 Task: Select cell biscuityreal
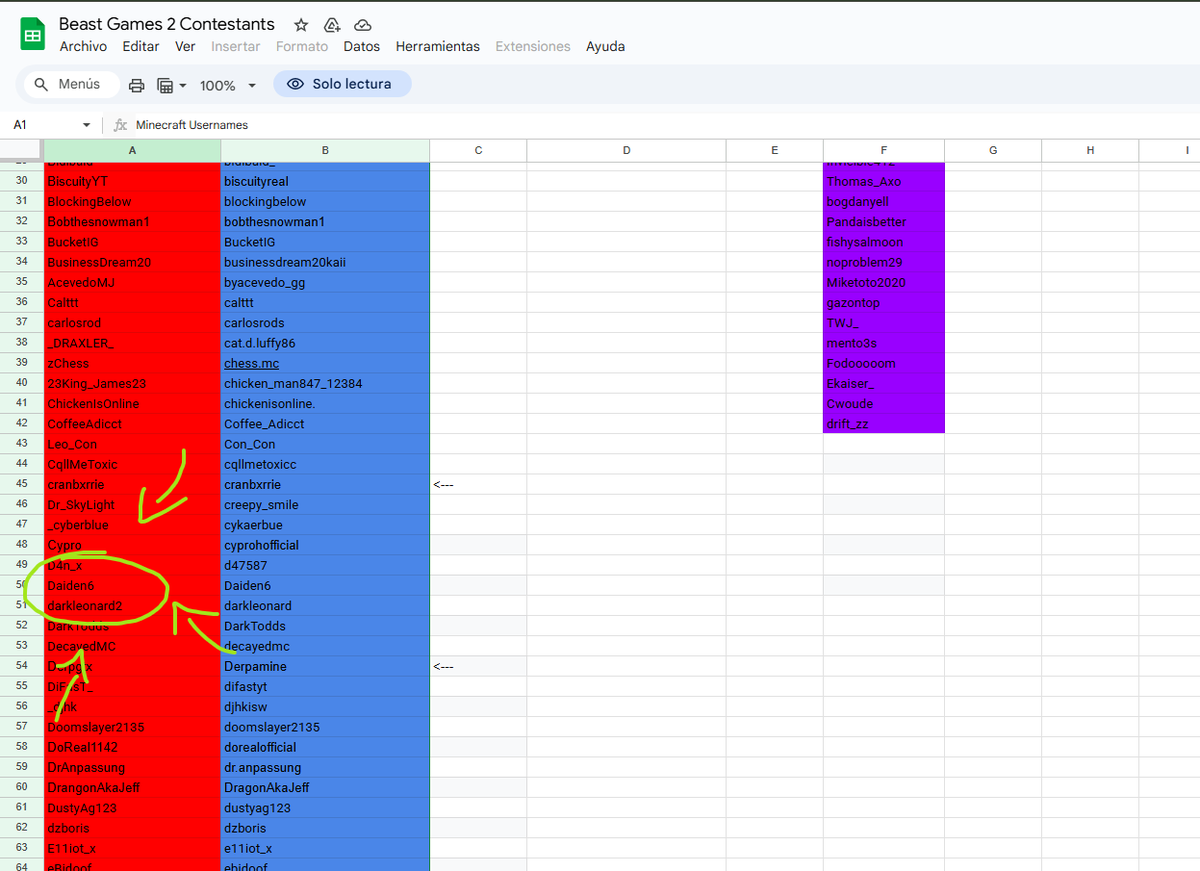[x=325, y=181]
